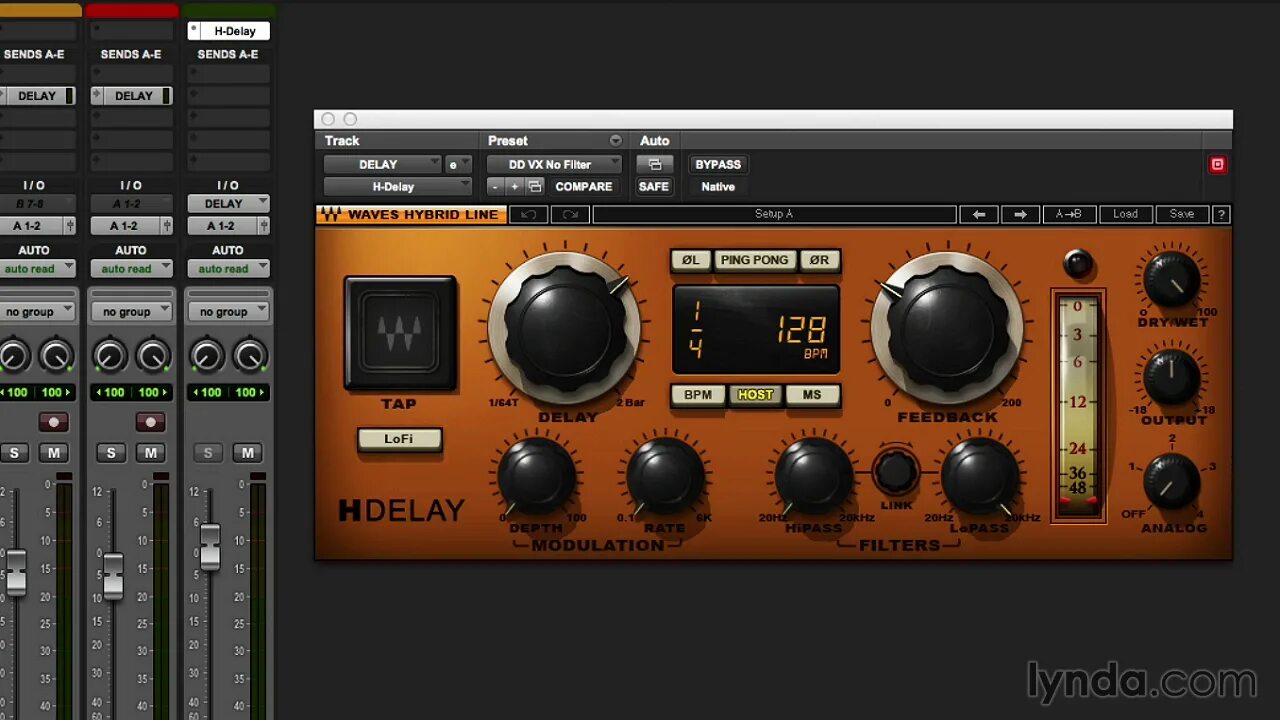Click the small LED button above meter
This screenshot has width=1280, height=720.
click(x=1077, y=264)
